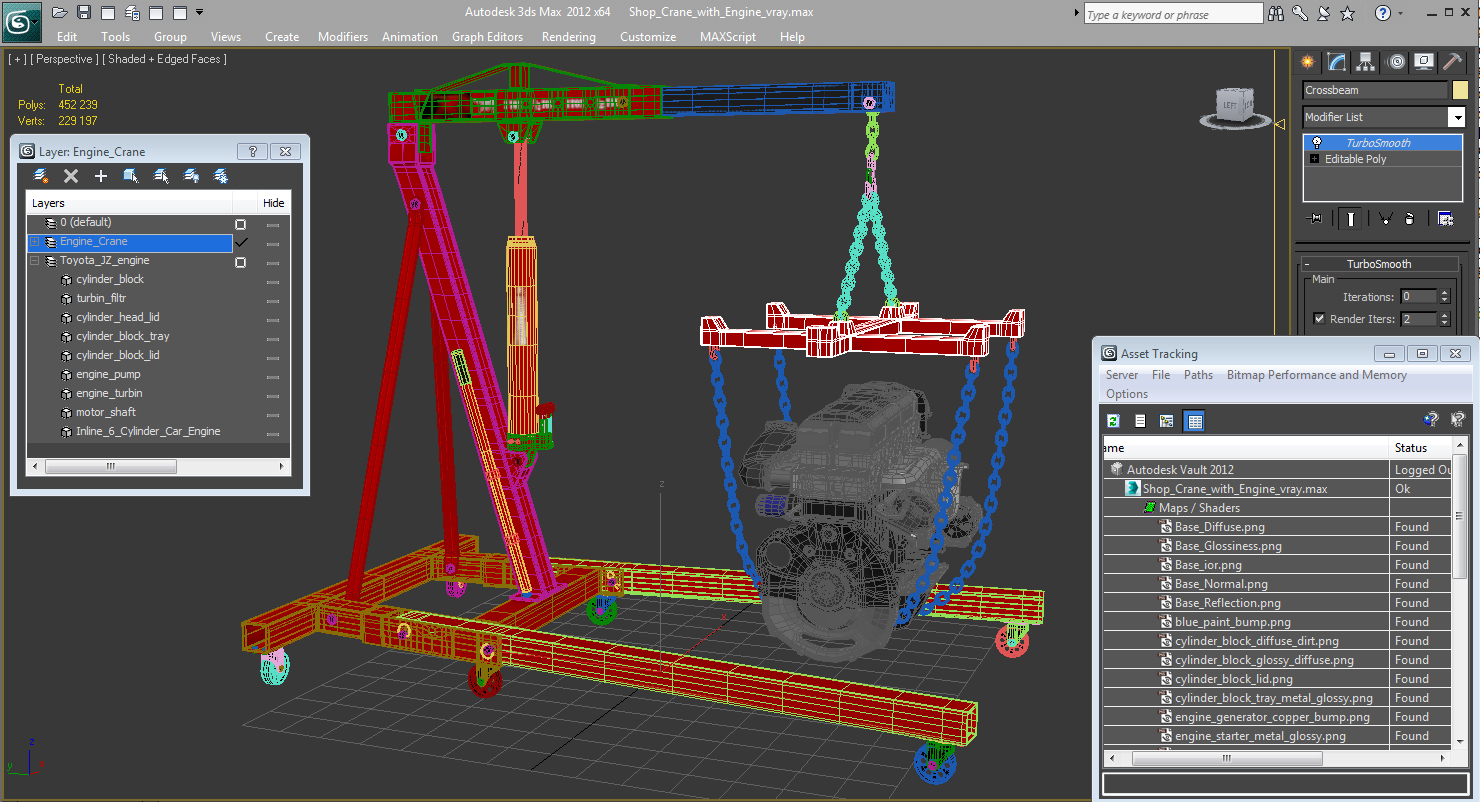Screen dimensions: 1480x802
Task: Click the Communication Center satellite icon
Action: (1325, 13)
